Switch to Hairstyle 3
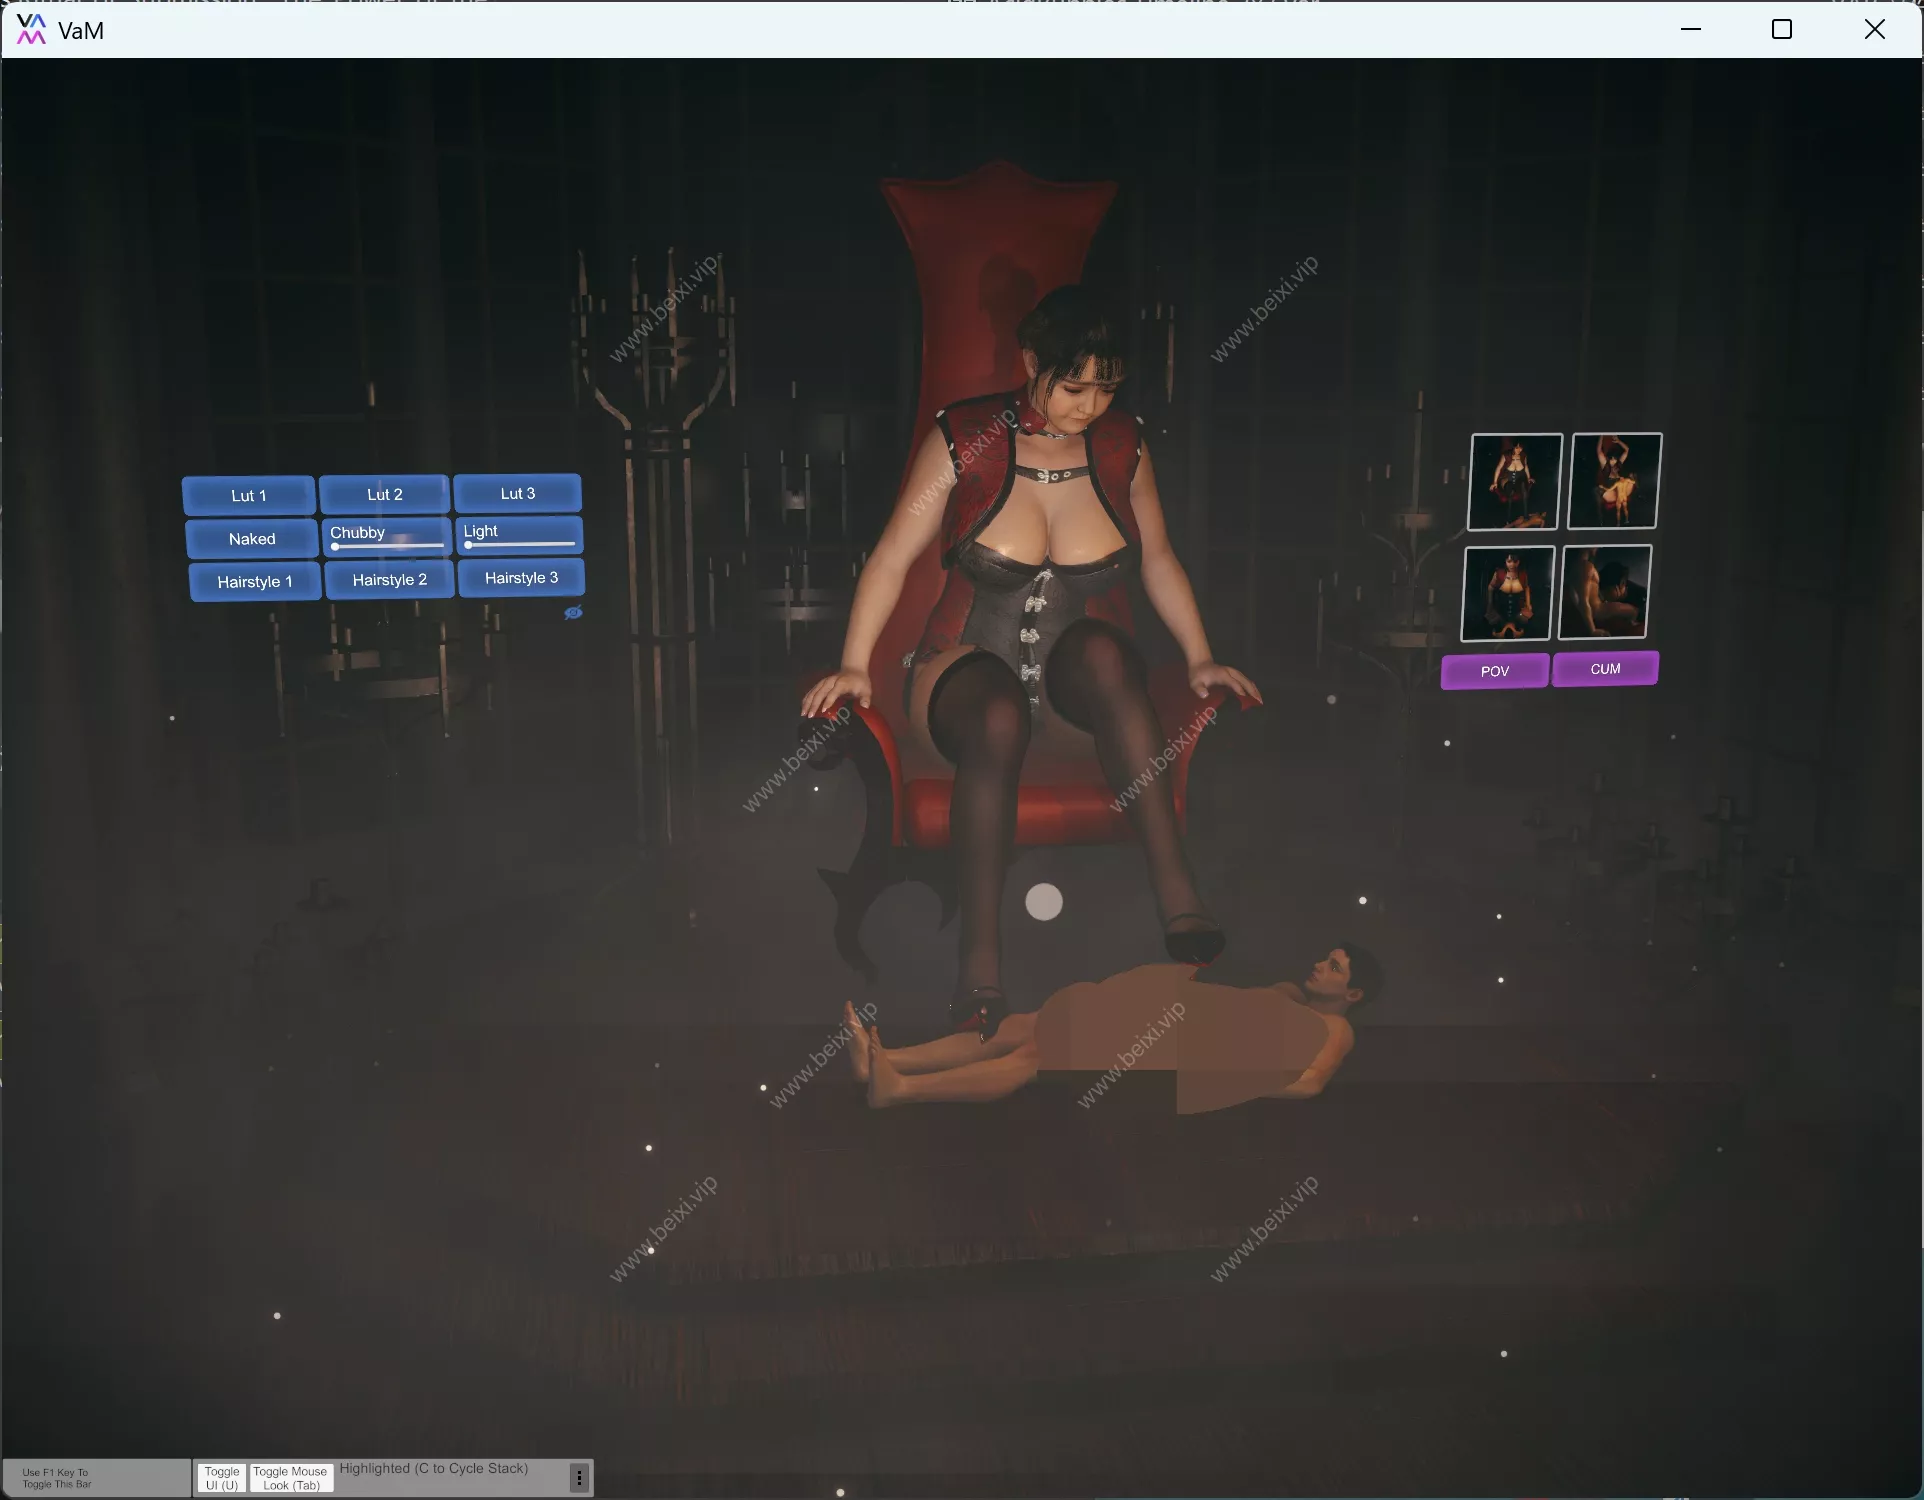The height and width of the screenshot is (1500, 1924). tap(520, 577)
